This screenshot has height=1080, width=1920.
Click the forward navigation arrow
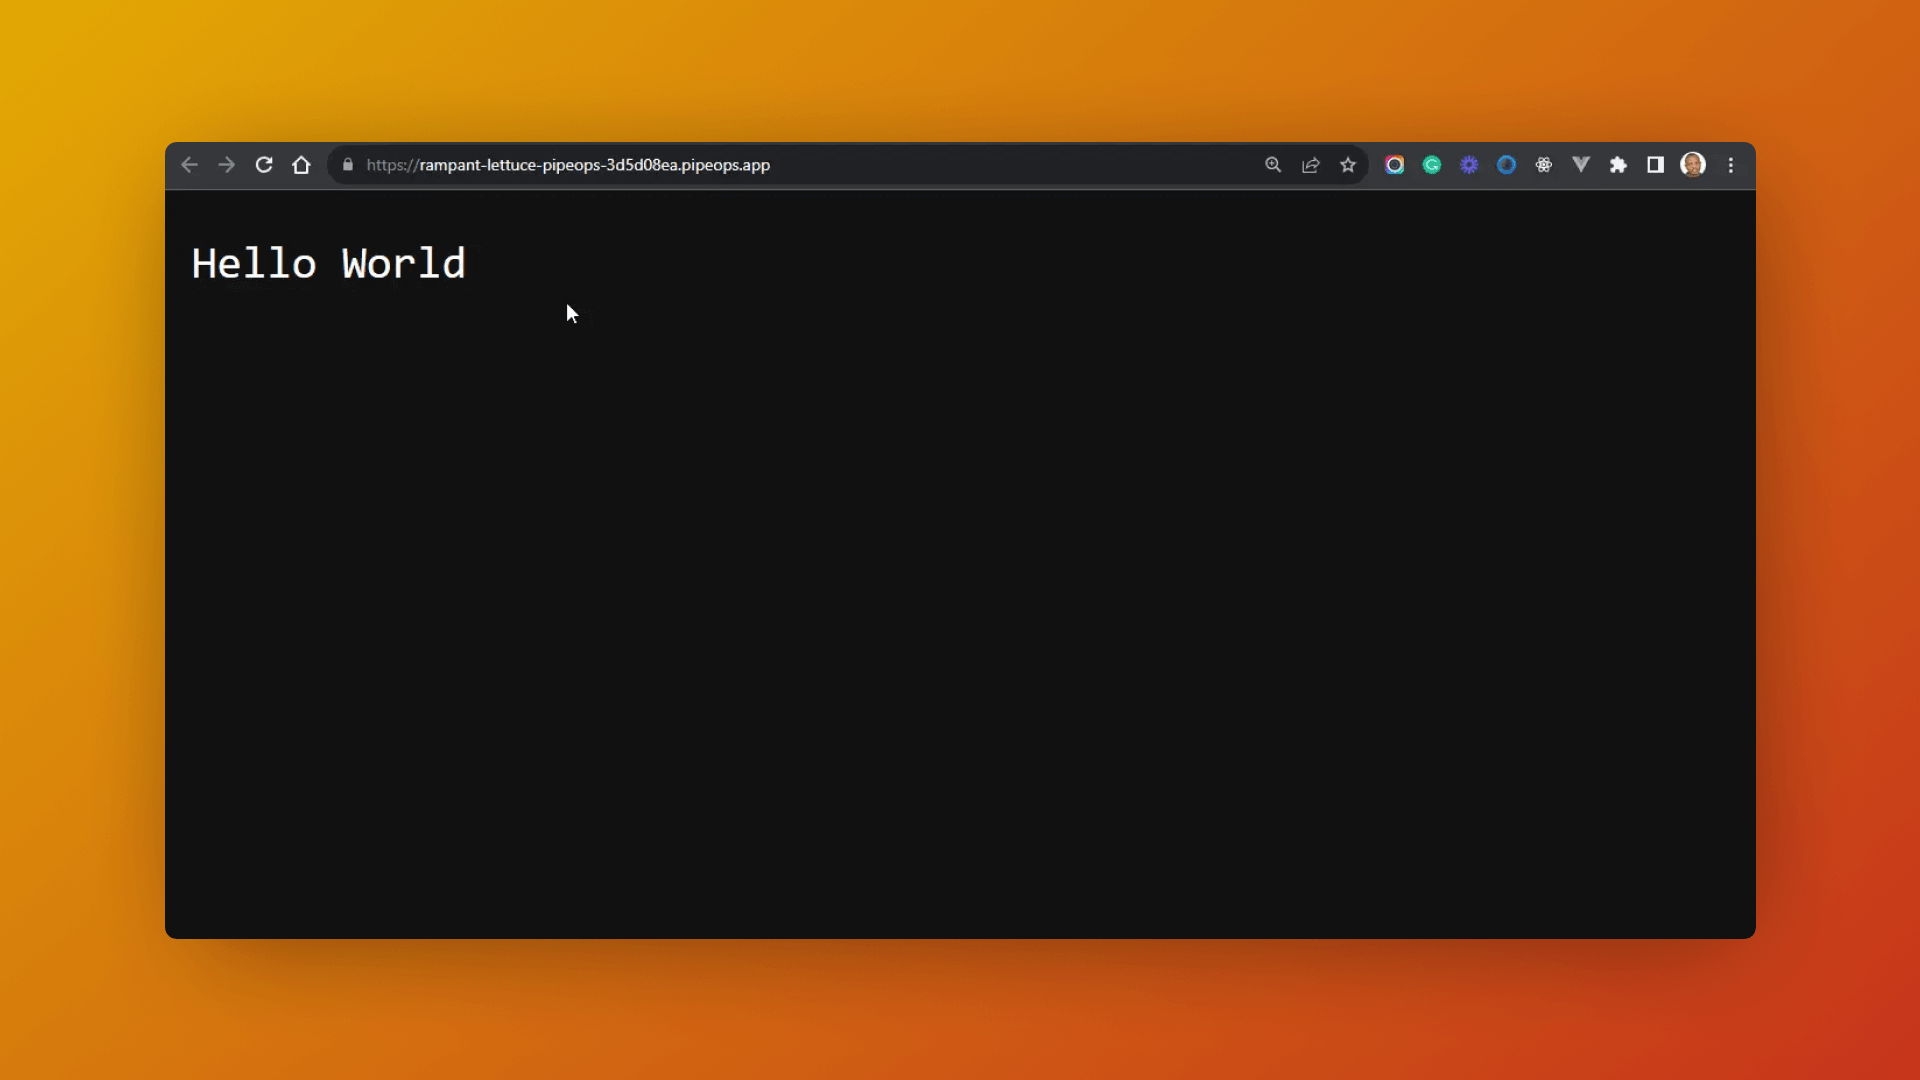pyautogui.click(x=227, y=164)
